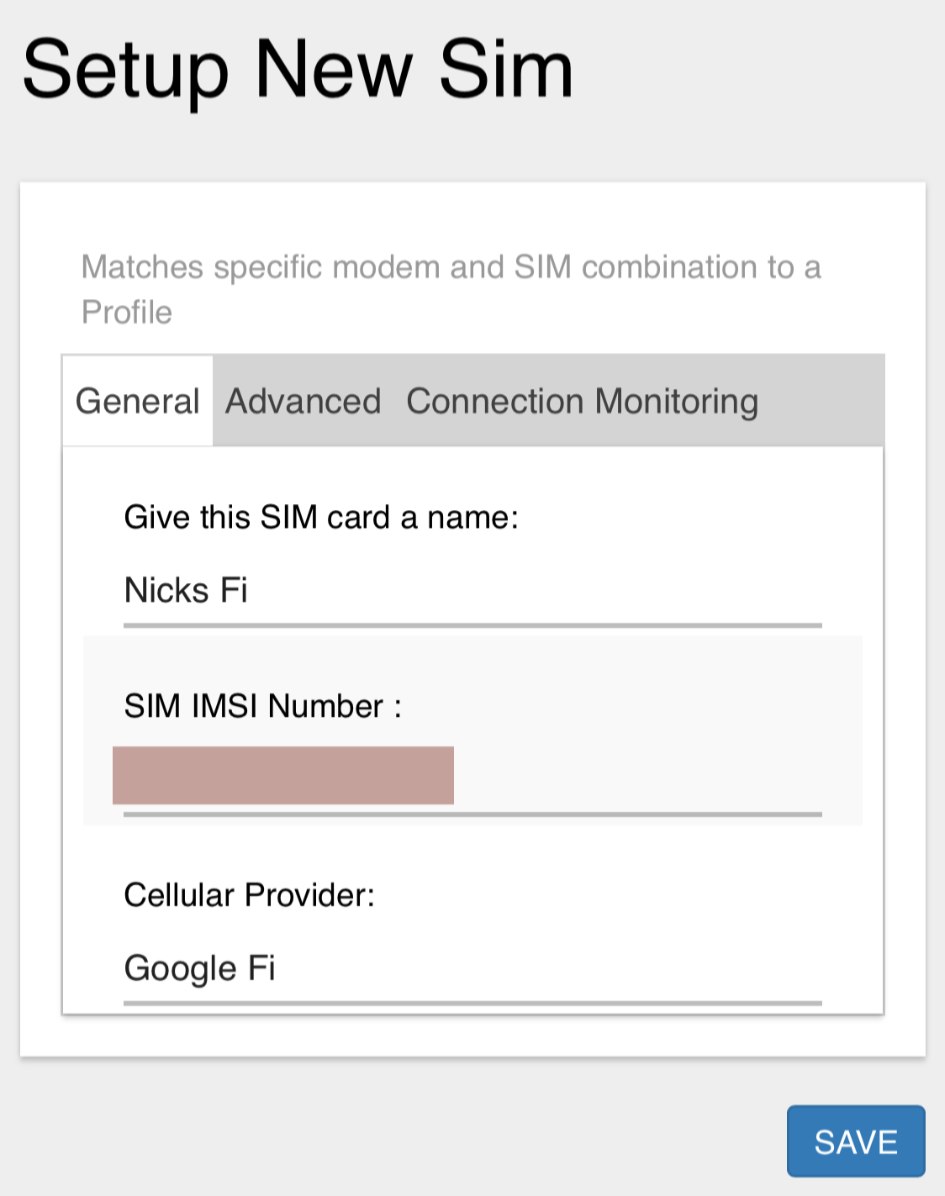Switch to the Advanced tab
Image resolution: width=945 pixels, height=1196 pixels.
click(x=302, y=401)
